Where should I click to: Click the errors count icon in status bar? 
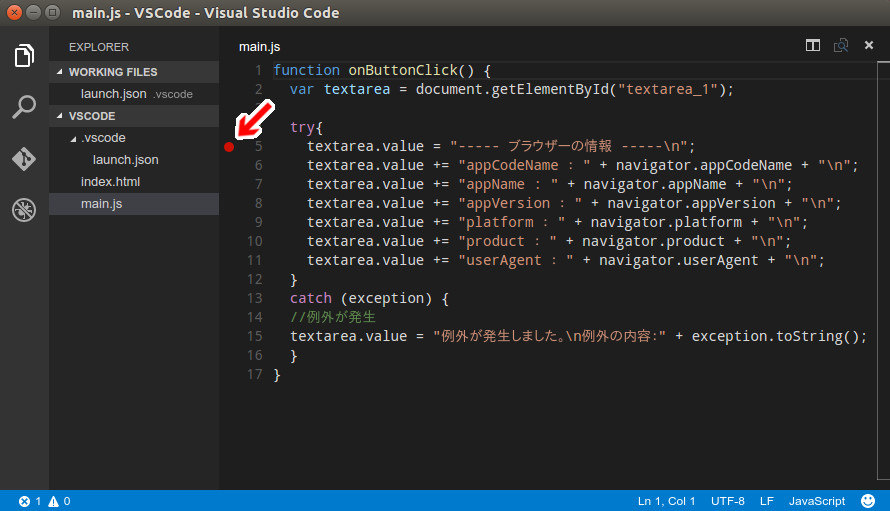pos(24,501)
